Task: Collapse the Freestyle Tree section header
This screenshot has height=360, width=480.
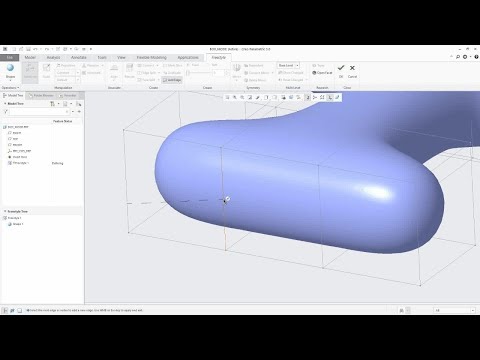Action: (16, 211)
